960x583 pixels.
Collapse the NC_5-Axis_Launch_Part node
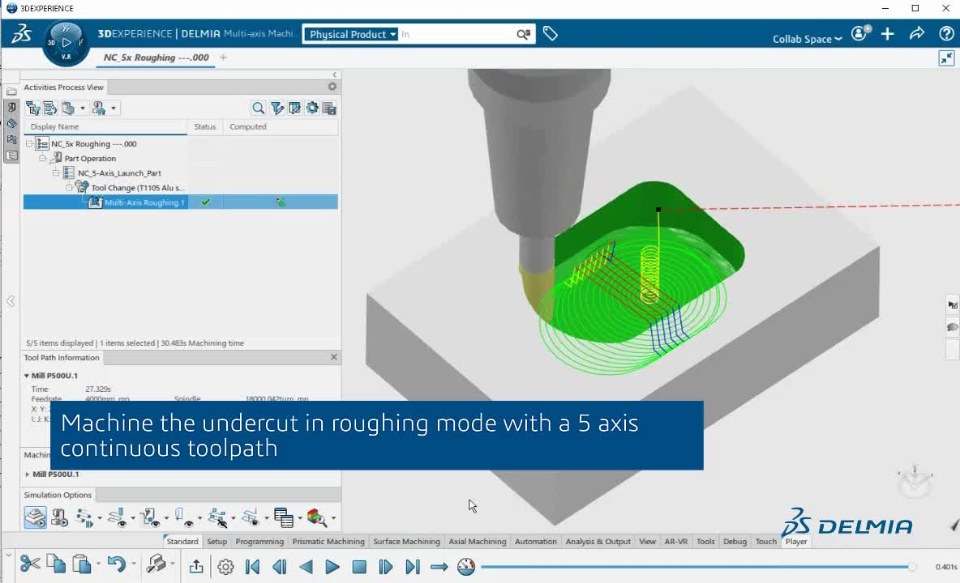tap(56, 173)
